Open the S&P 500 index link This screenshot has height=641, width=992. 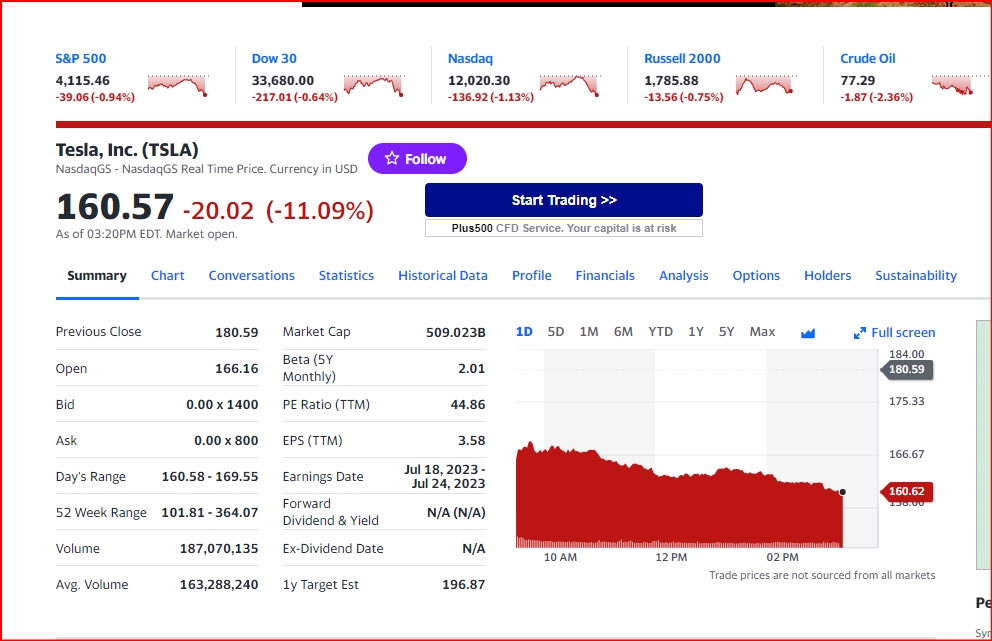tap(81, 59)
